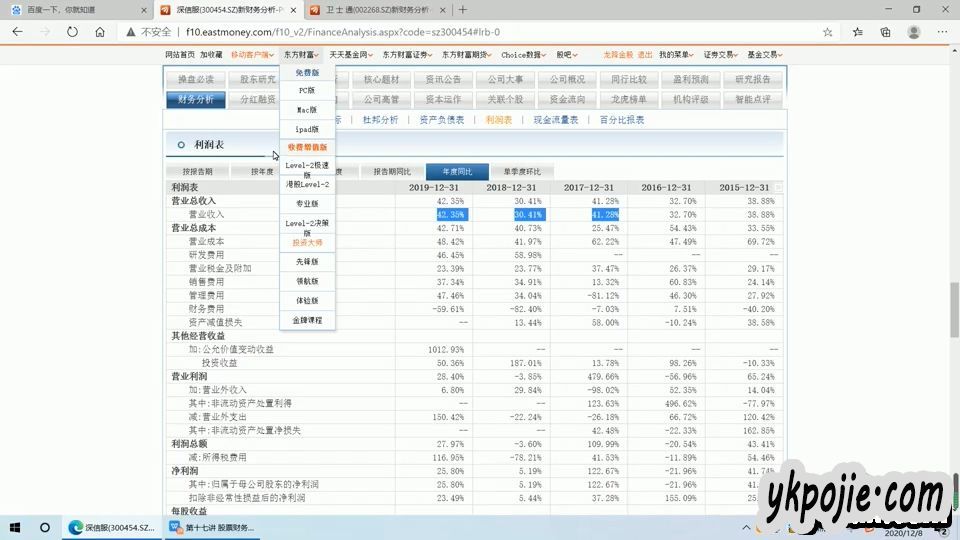Open the 百分比报表 link
The height and width of the screenshot is (540, 960).
pos(622,120)
